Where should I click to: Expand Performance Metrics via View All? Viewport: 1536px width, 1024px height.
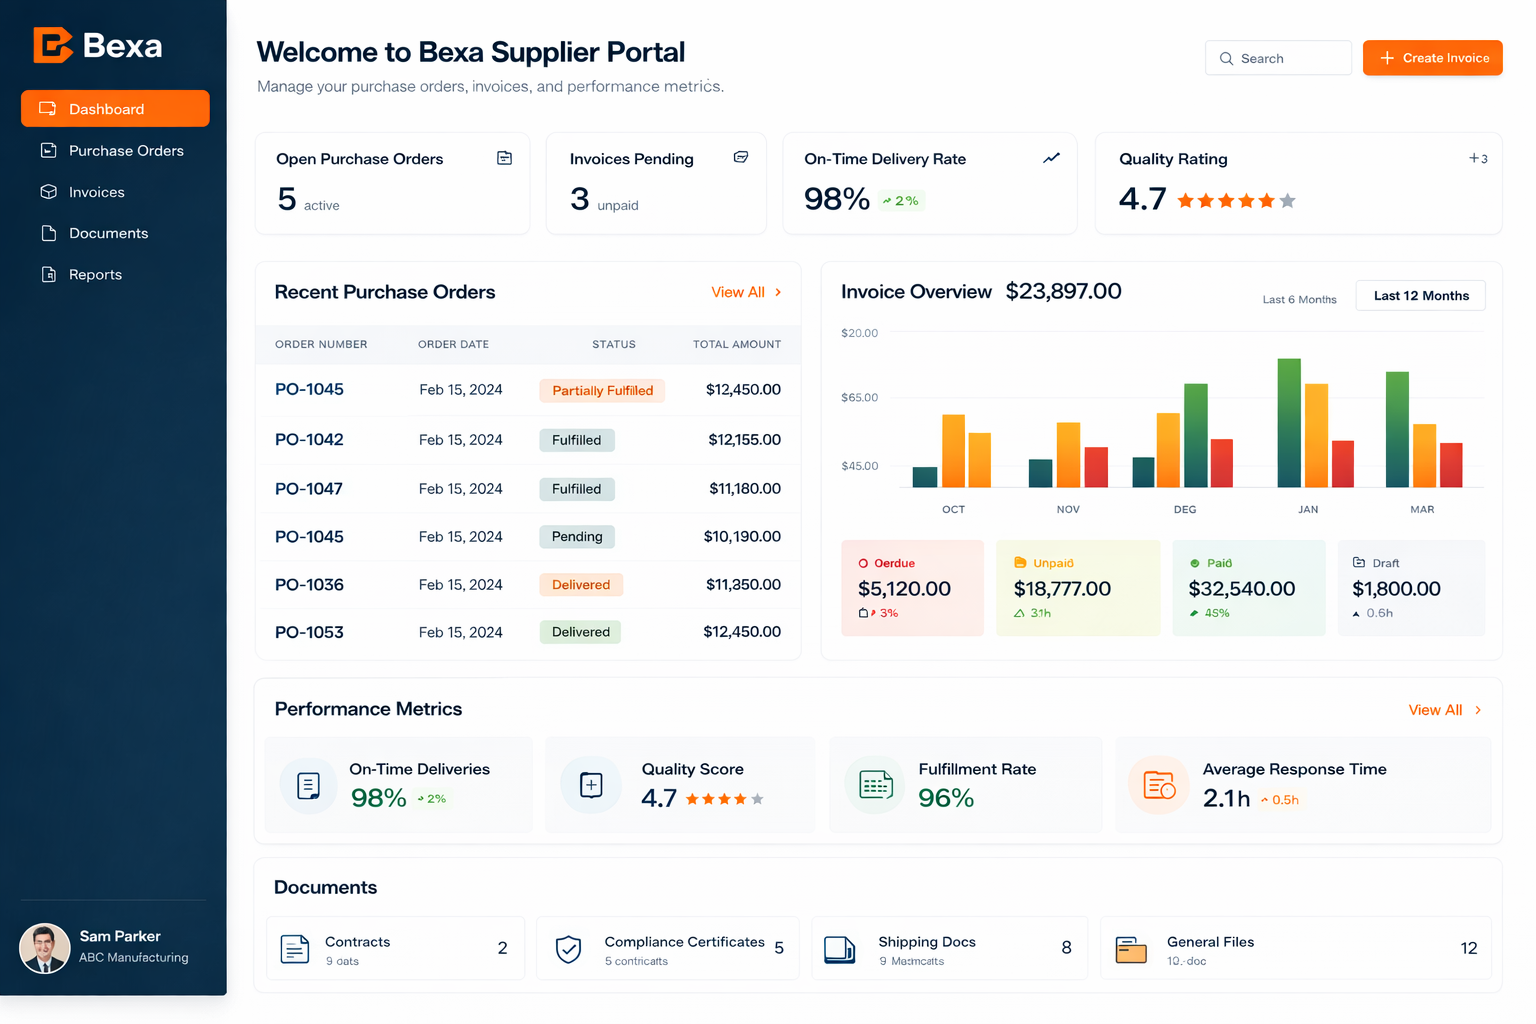(x=1444, y=710)
